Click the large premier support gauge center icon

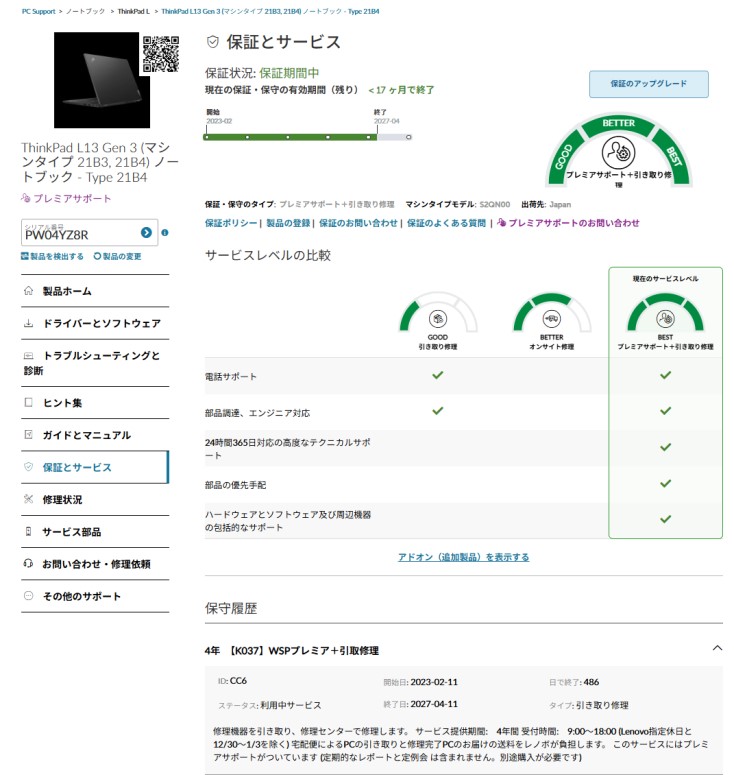[x=618, y=153]
